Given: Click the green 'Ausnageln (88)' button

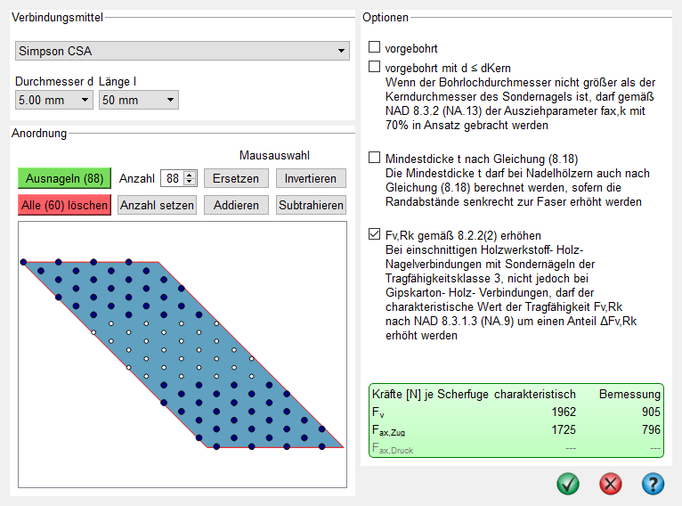Looking at the screenshot, I should point(64,178).
